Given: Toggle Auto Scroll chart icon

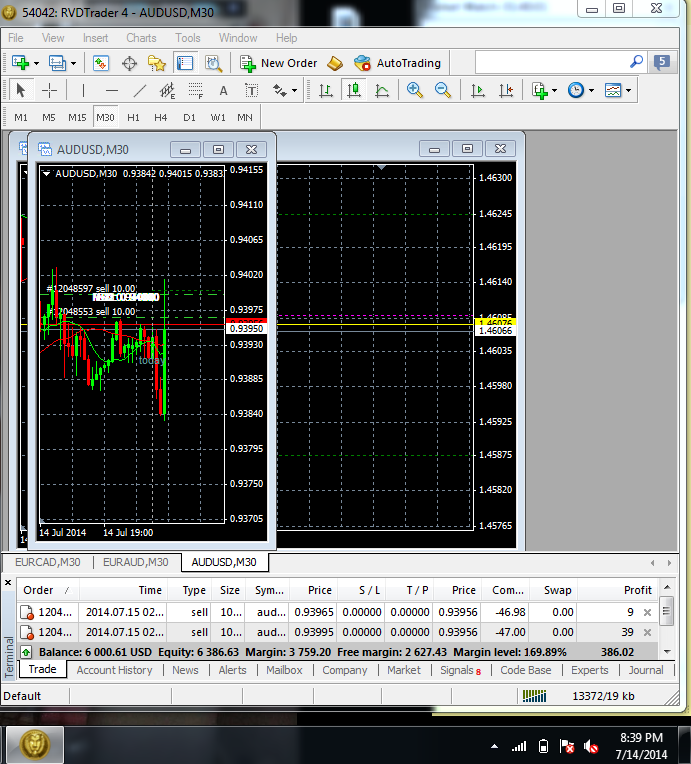Looking at the screenshot, I should tap(478, 91).
